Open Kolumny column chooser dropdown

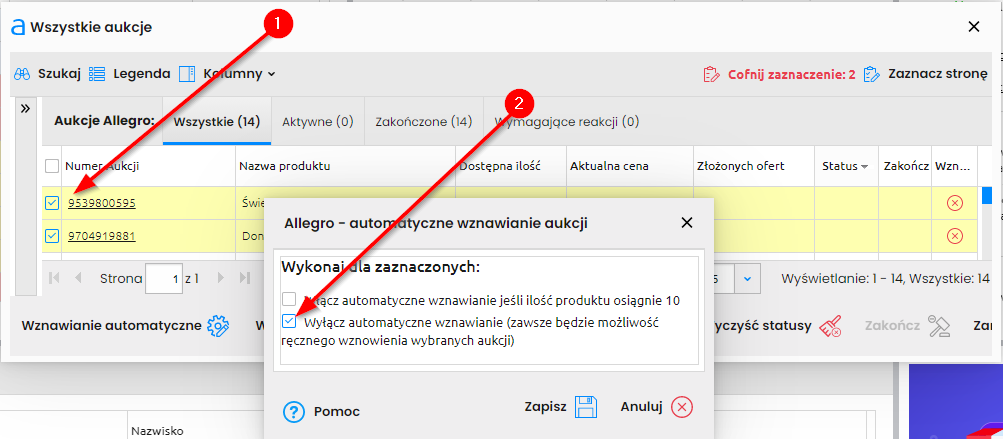coord(227,74)
